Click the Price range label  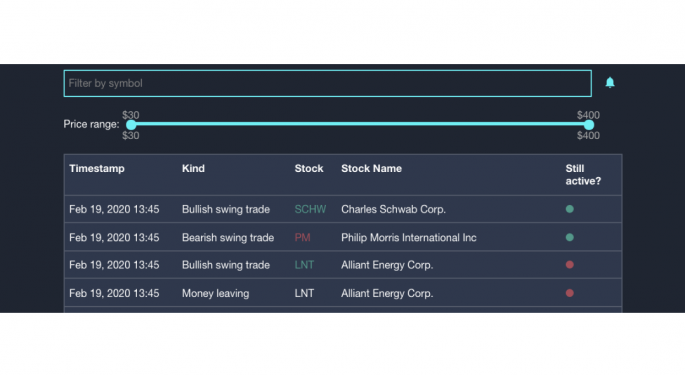(91, 124)
